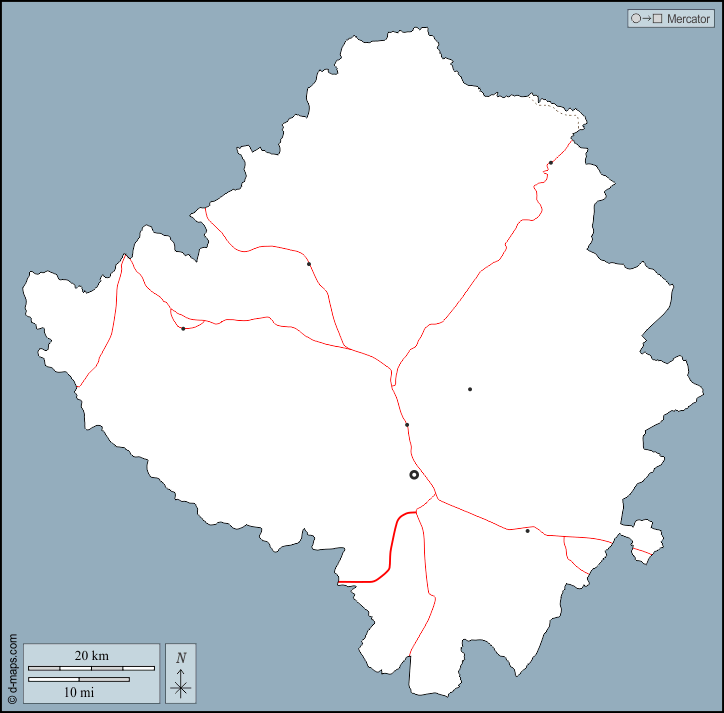Viewport: 724px width, 713px height.
Task: Click the circle-to-square projection icon
Action: pyautogui.click(x=646, y=19)
